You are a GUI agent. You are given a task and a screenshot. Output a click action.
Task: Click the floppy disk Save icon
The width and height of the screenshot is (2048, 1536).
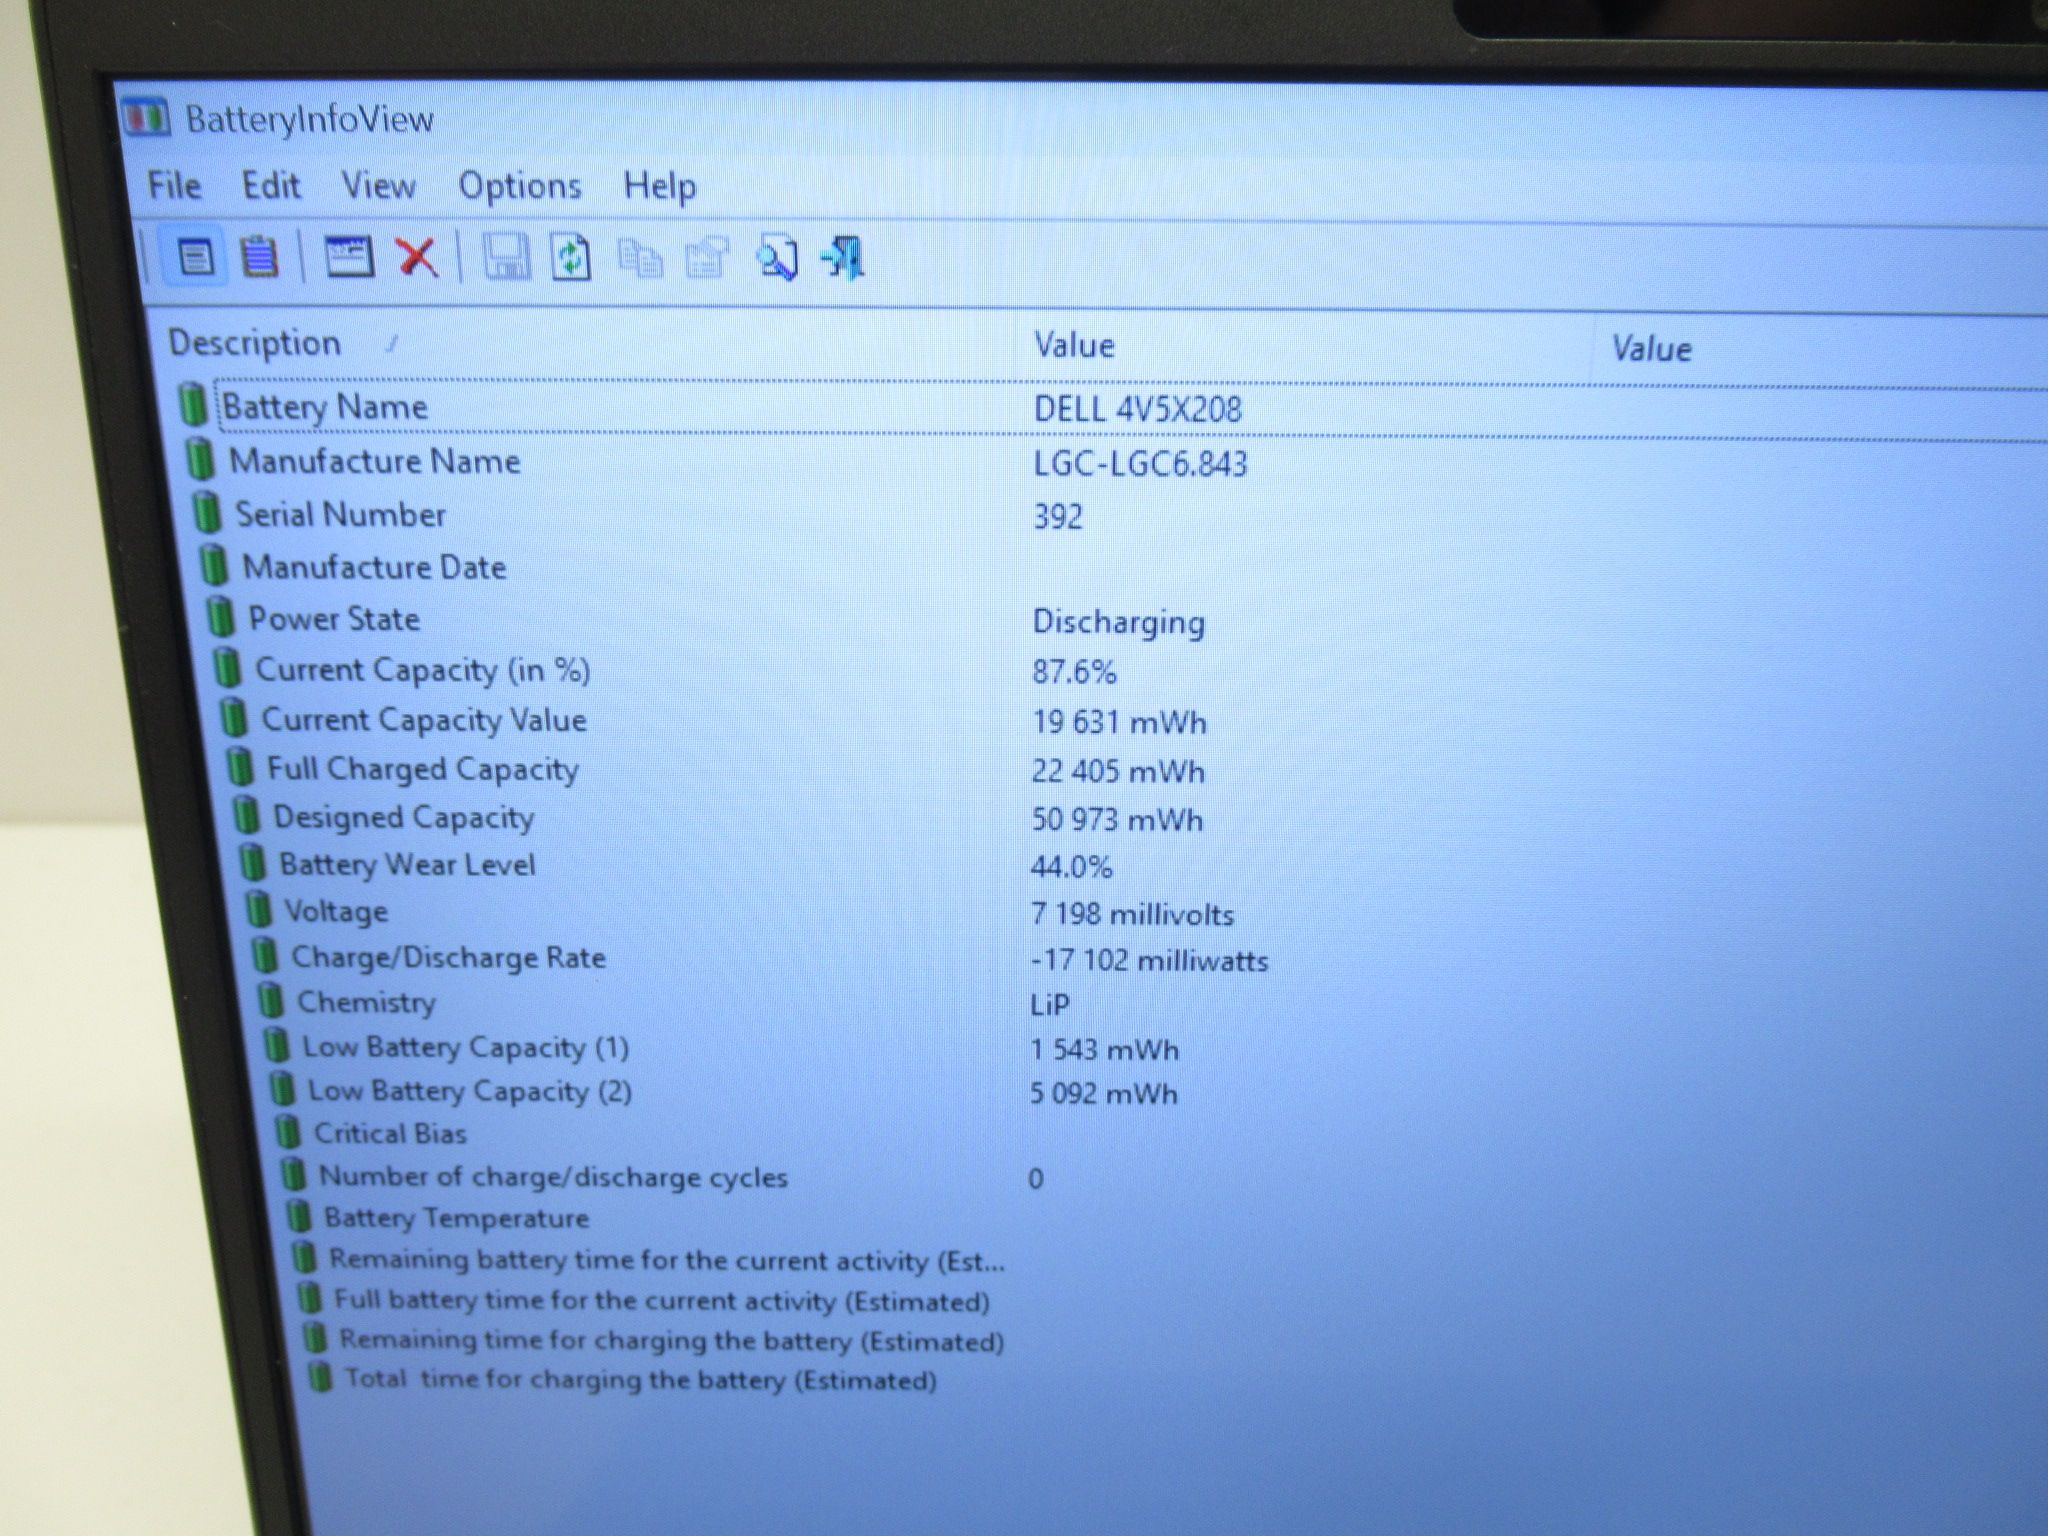(x=507, y=257)
